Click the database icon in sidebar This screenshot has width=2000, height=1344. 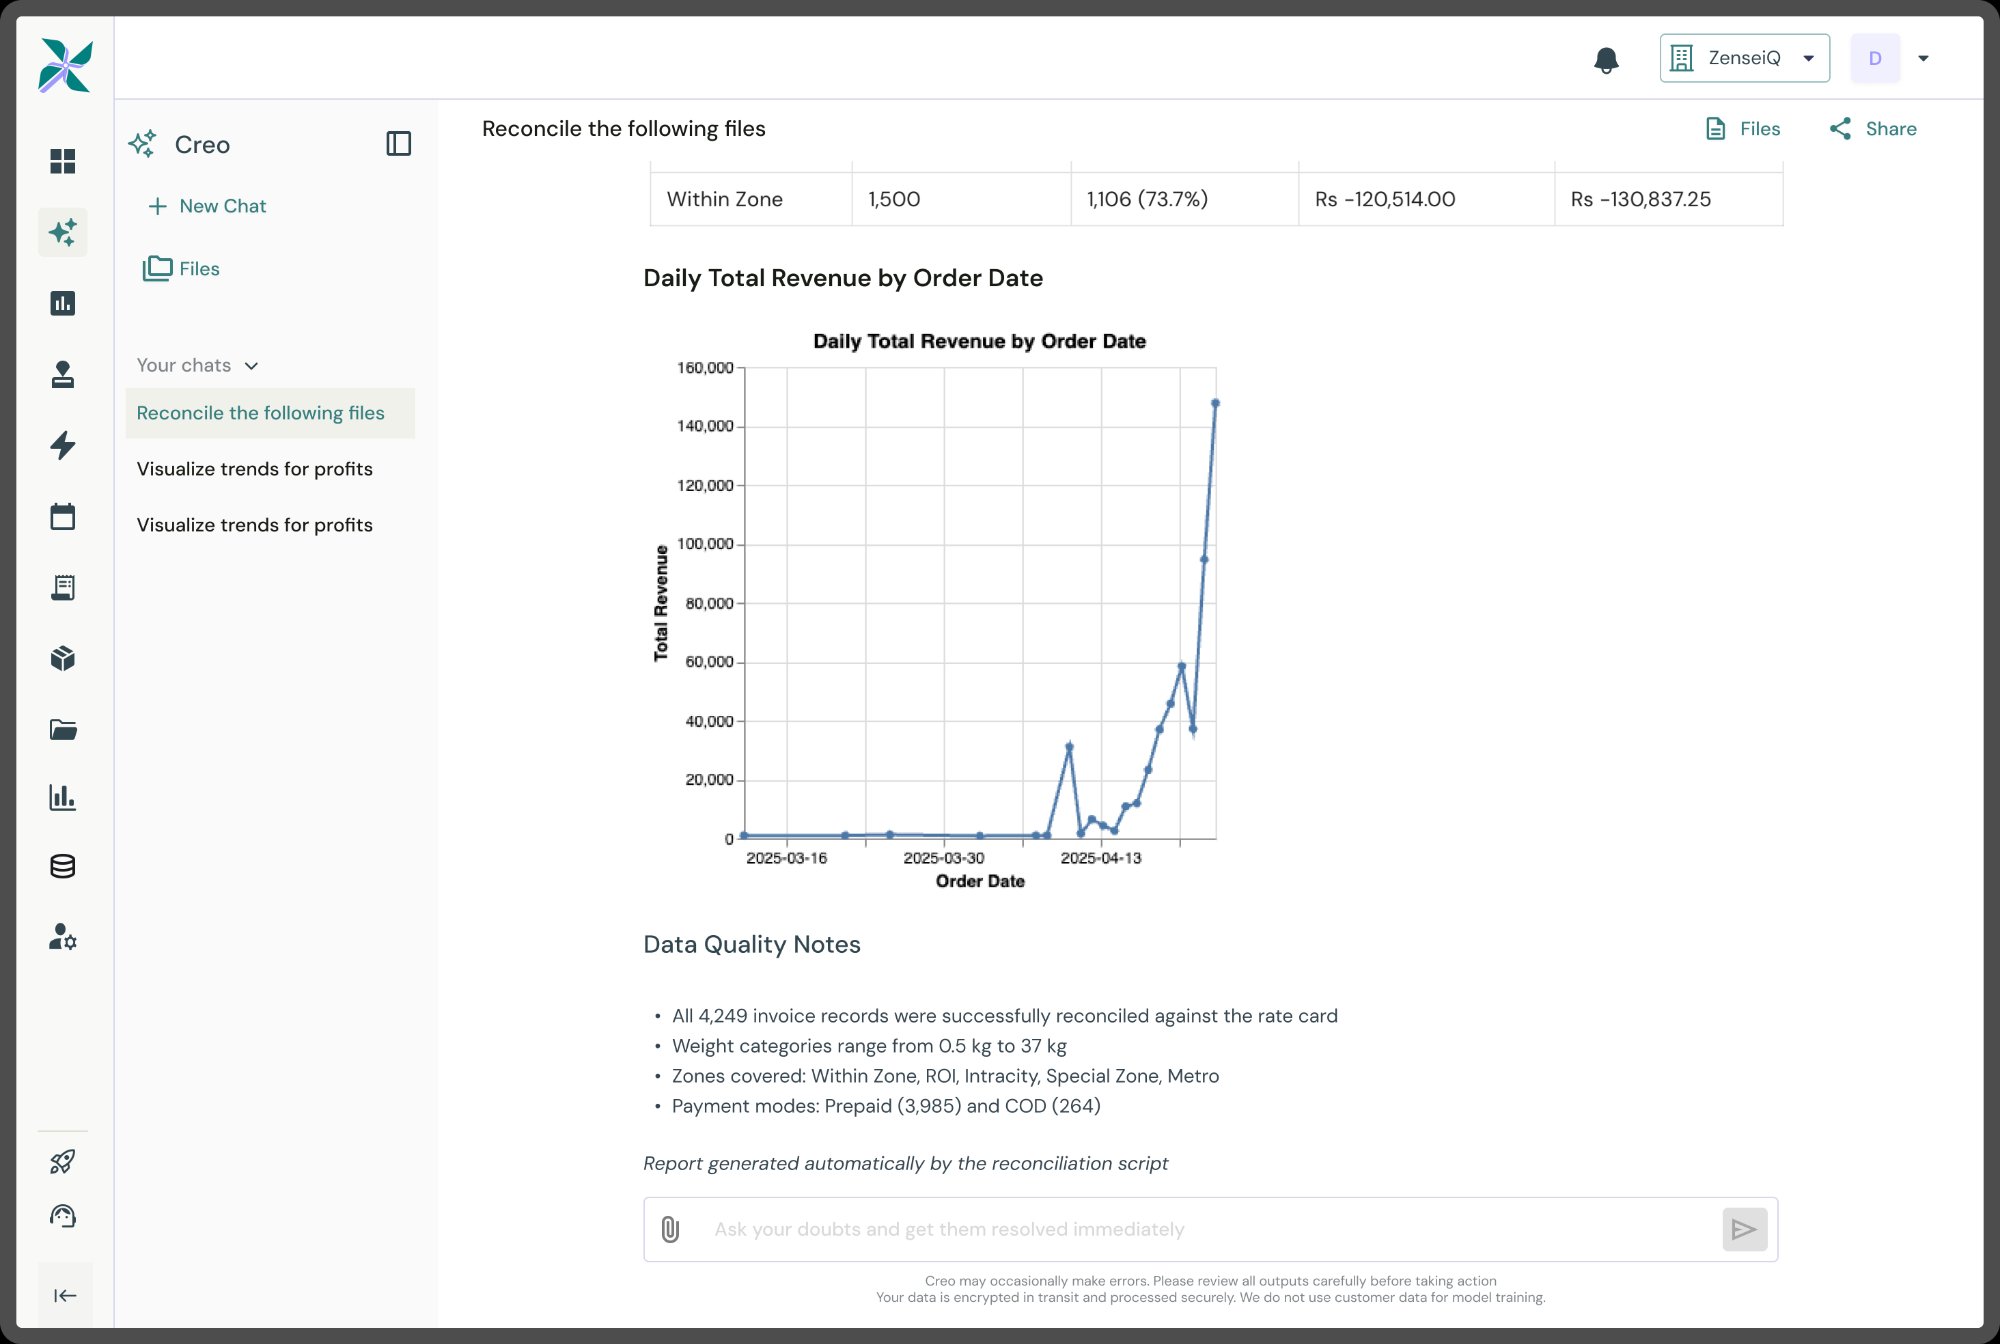63,866
